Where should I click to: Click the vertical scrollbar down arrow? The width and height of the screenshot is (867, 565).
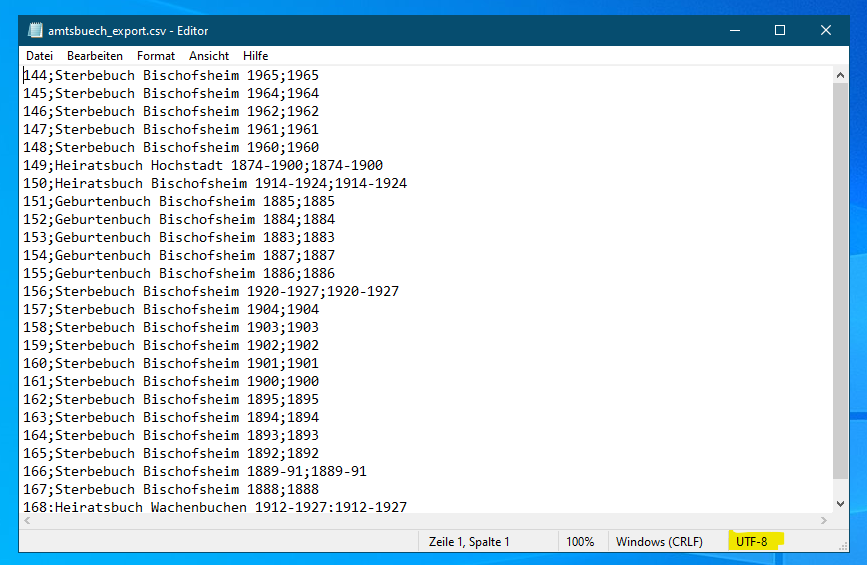(x=841, y=504)
